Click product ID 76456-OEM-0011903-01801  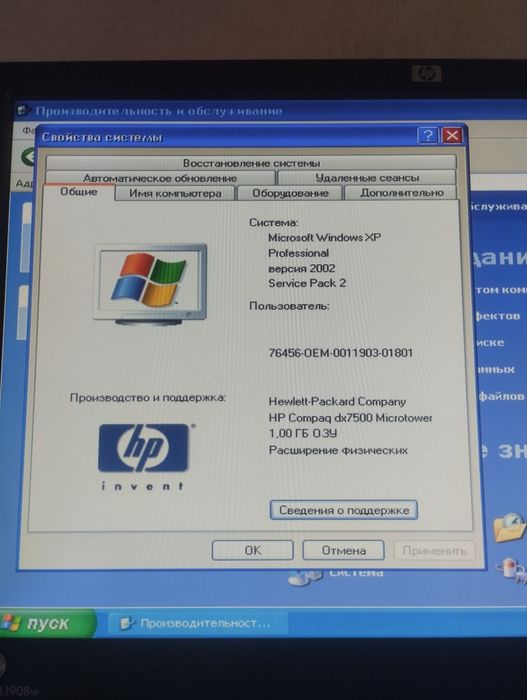(341, 353)
